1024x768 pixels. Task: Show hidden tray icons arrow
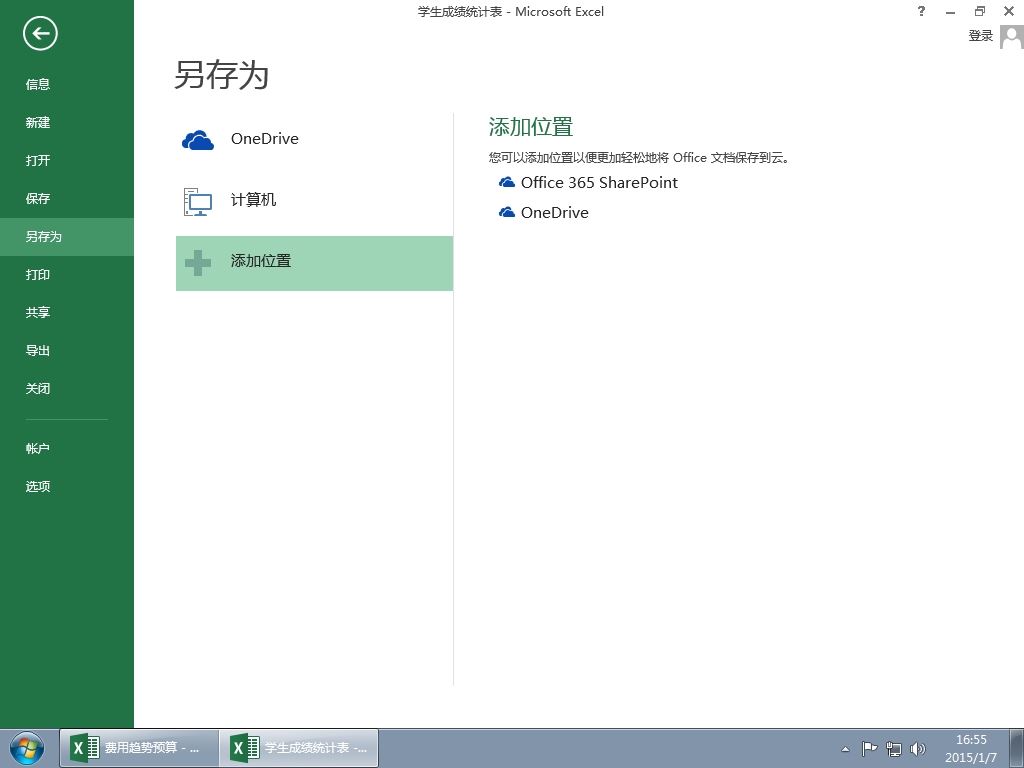pyautogui.click(x=845, y=749)
